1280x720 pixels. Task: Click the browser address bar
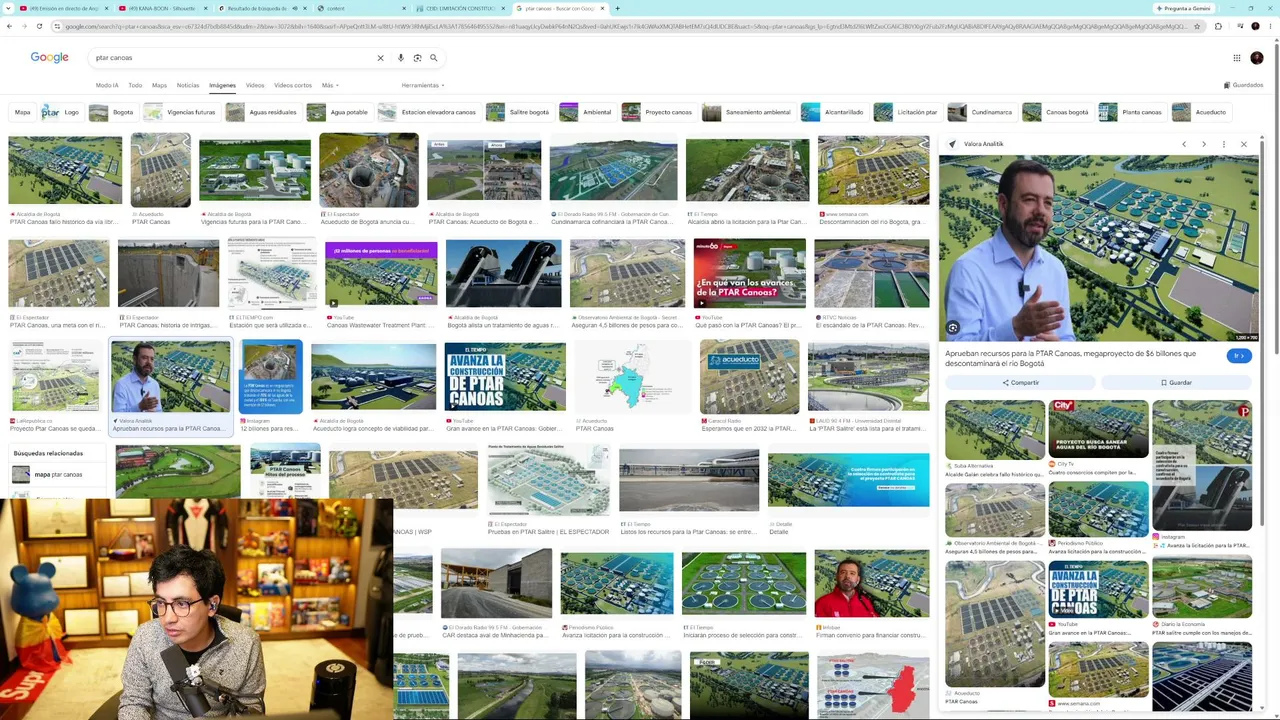point(625,26)
